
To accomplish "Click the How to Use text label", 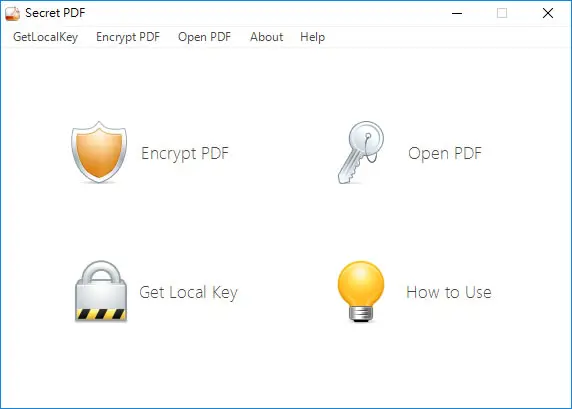I will 449,292.
